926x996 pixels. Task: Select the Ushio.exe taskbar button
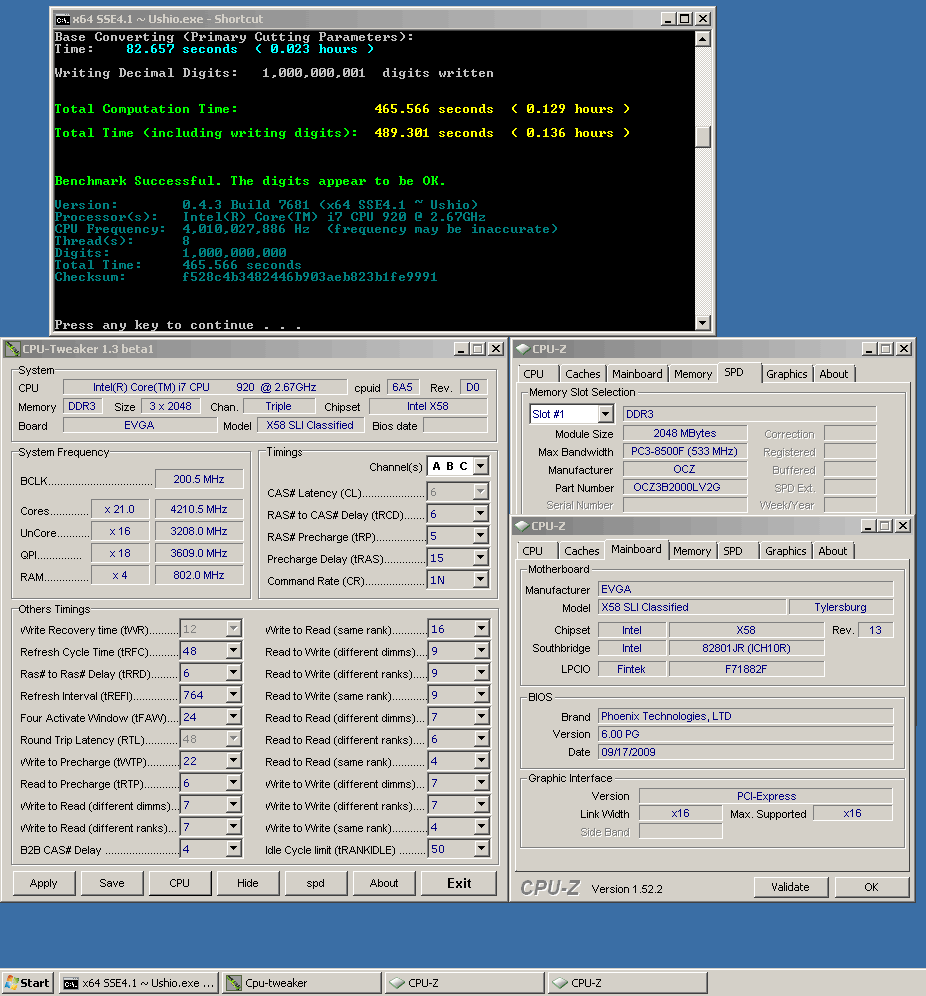coord(138,983)
